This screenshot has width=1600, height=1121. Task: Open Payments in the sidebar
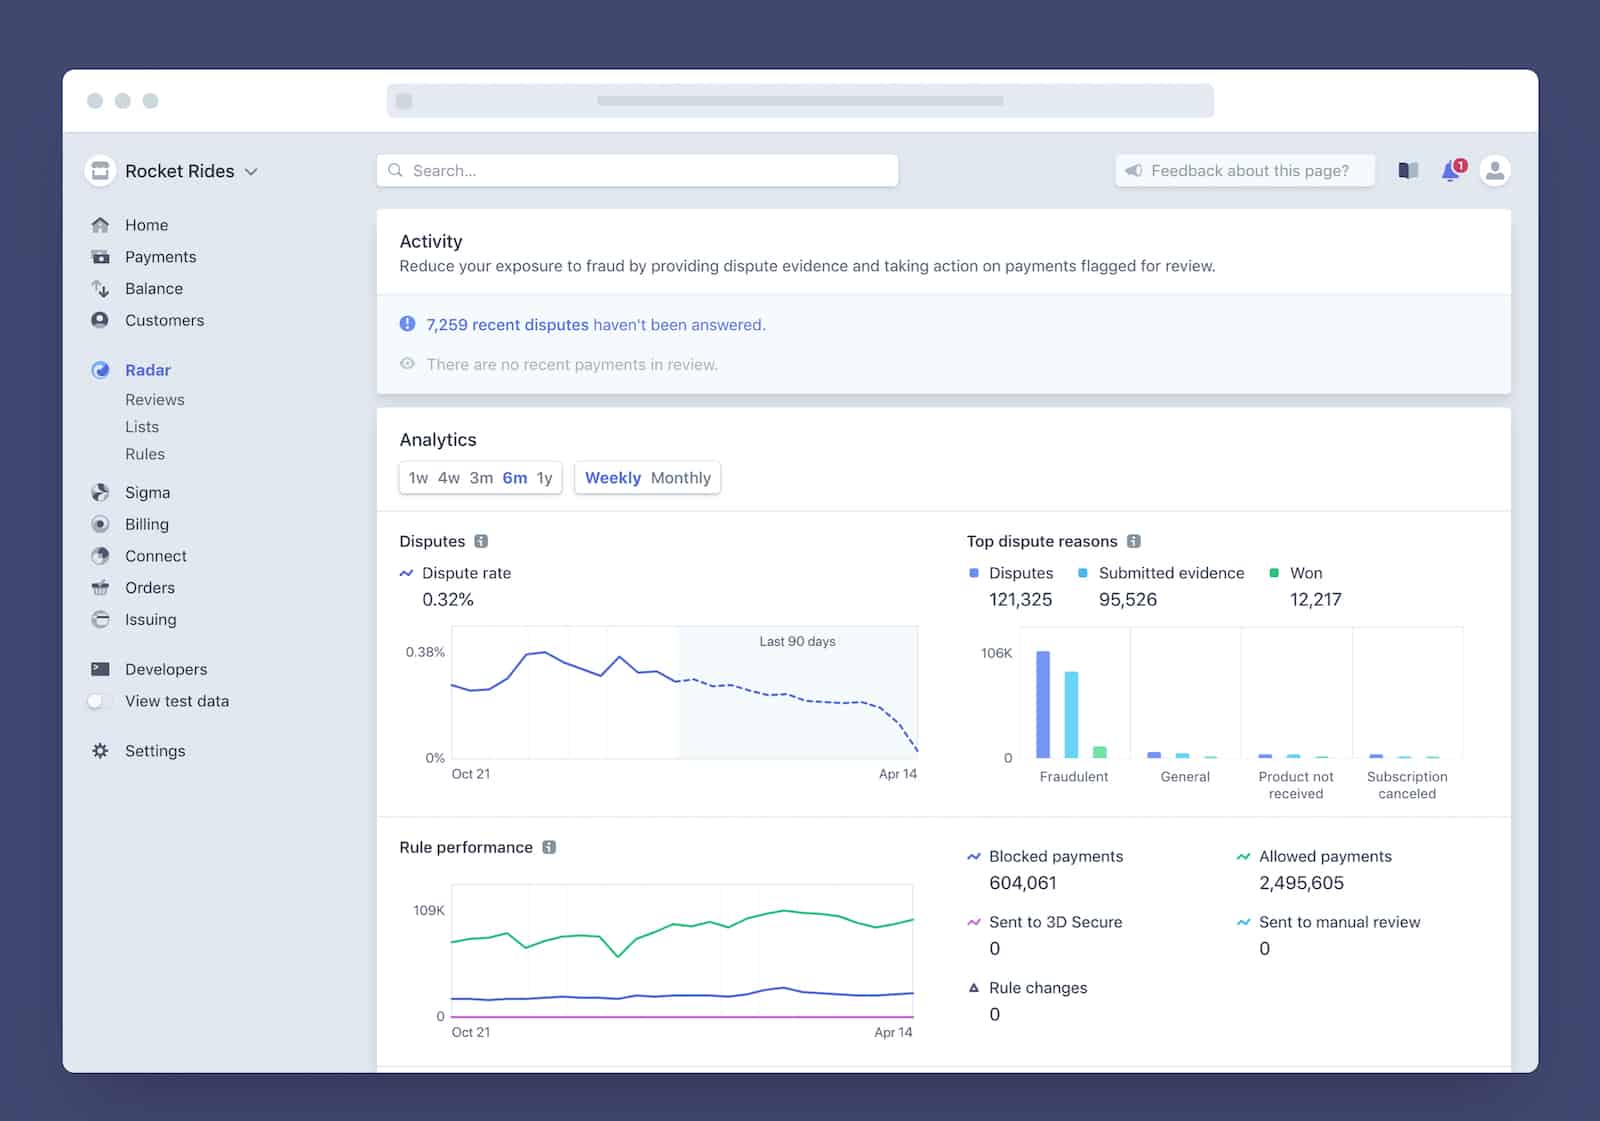[x=160, y=257]
